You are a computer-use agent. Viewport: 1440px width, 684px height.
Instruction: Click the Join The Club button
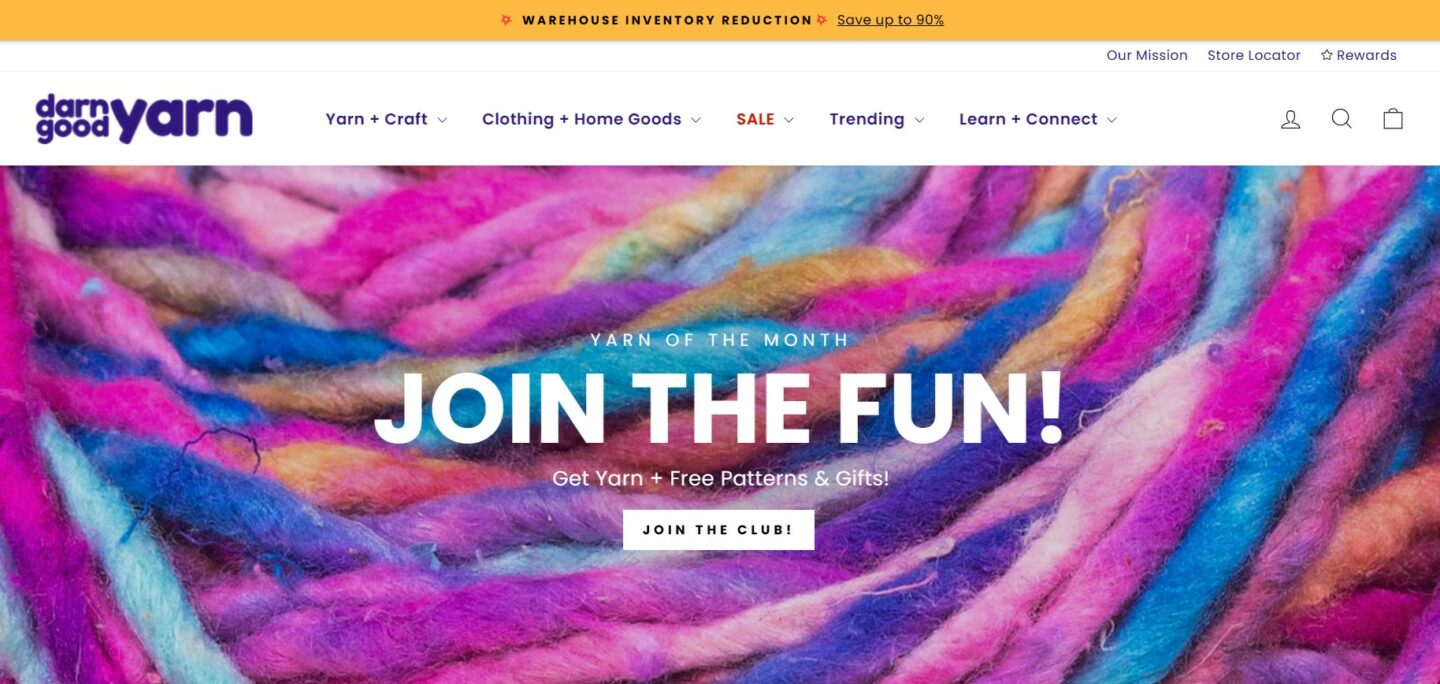pos(718,530)
